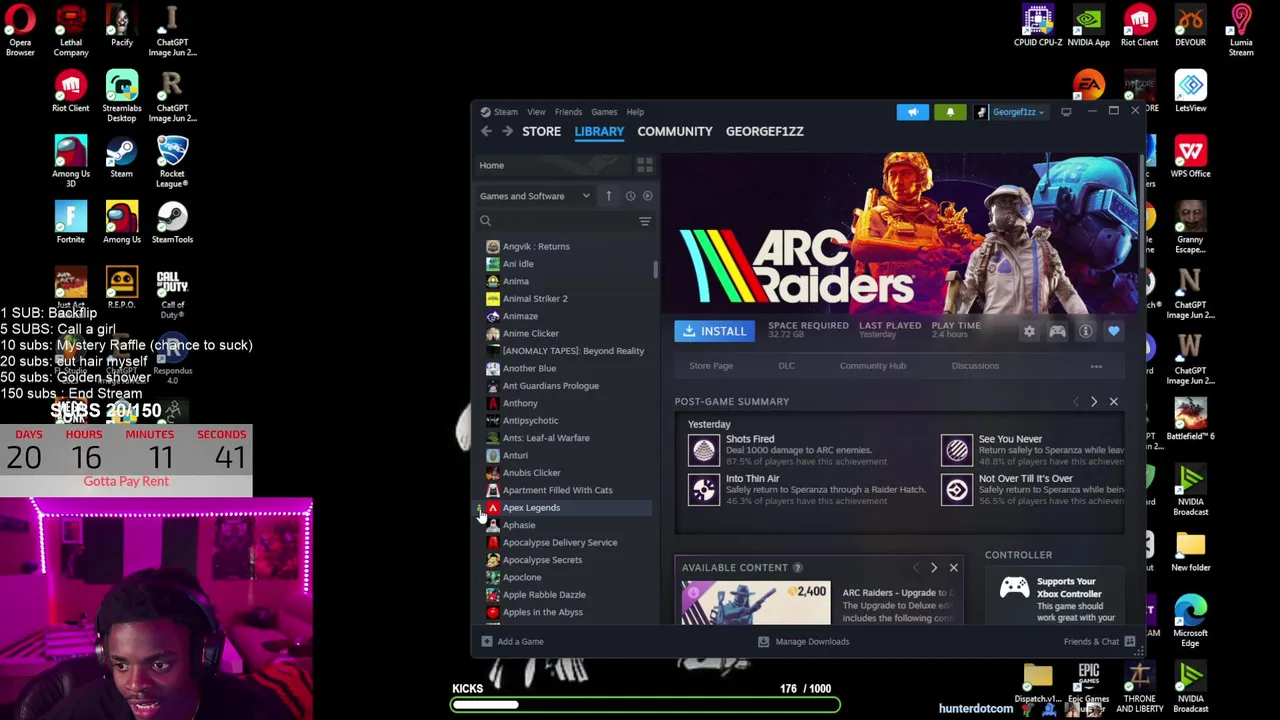Open ARC Raiders Store Page link
Image resolution: width=1280 pixels, height=720 pixels.
[x=711, y=366]
